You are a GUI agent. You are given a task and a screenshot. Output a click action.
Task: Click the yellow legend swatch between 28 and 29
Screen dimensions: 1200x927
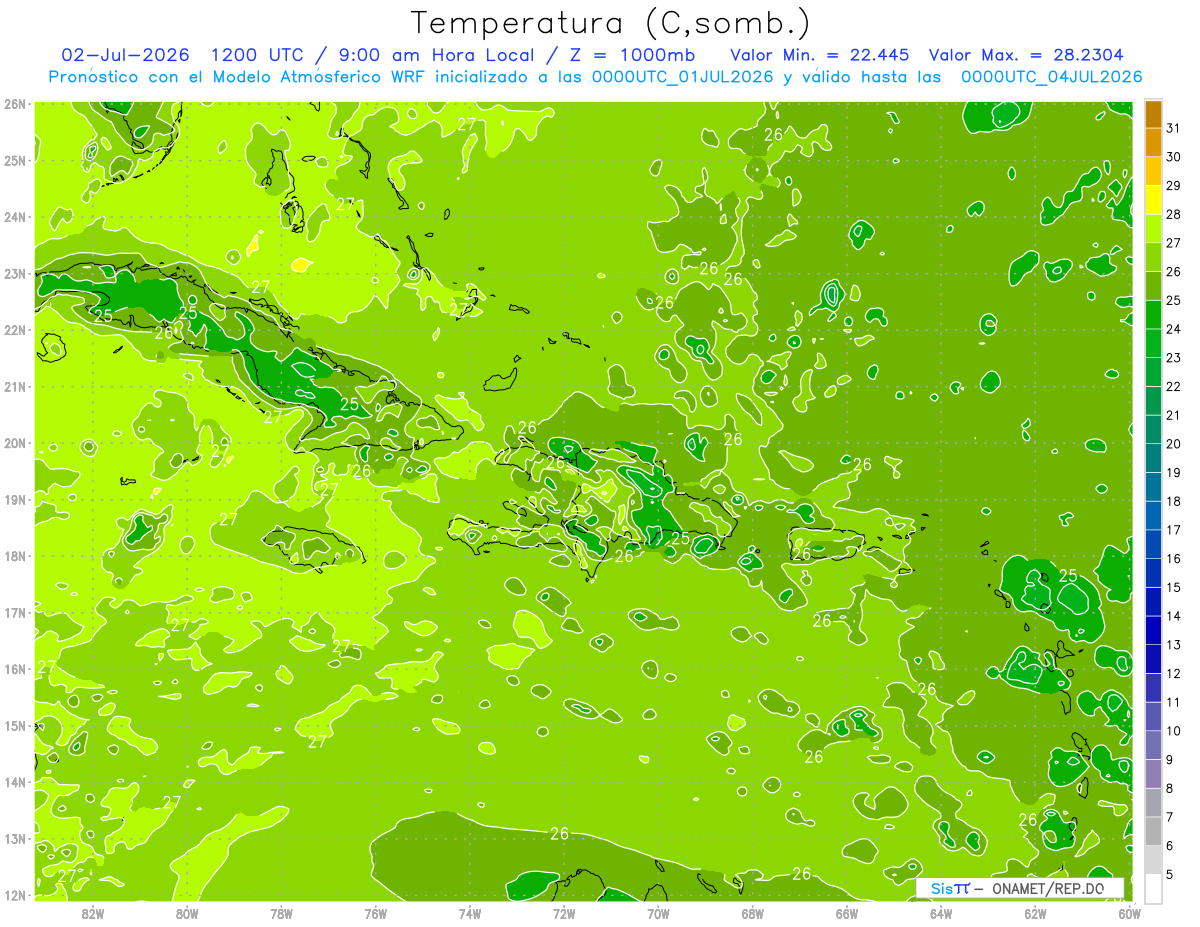pyautogui.click(x=1153, y=201)
